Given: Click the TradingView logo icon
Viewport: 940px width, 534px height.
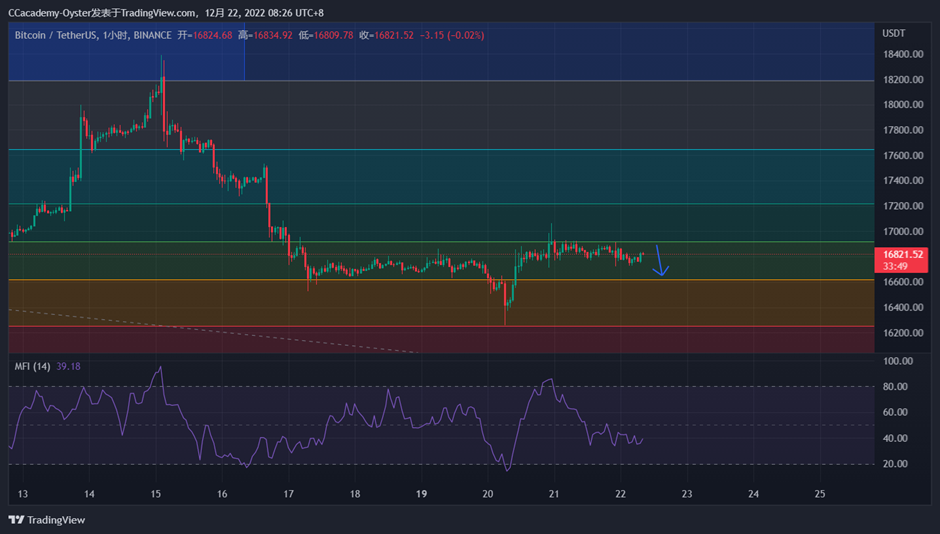Looking at the screenshot, I should pyautogui.click(x=16, y=520).
